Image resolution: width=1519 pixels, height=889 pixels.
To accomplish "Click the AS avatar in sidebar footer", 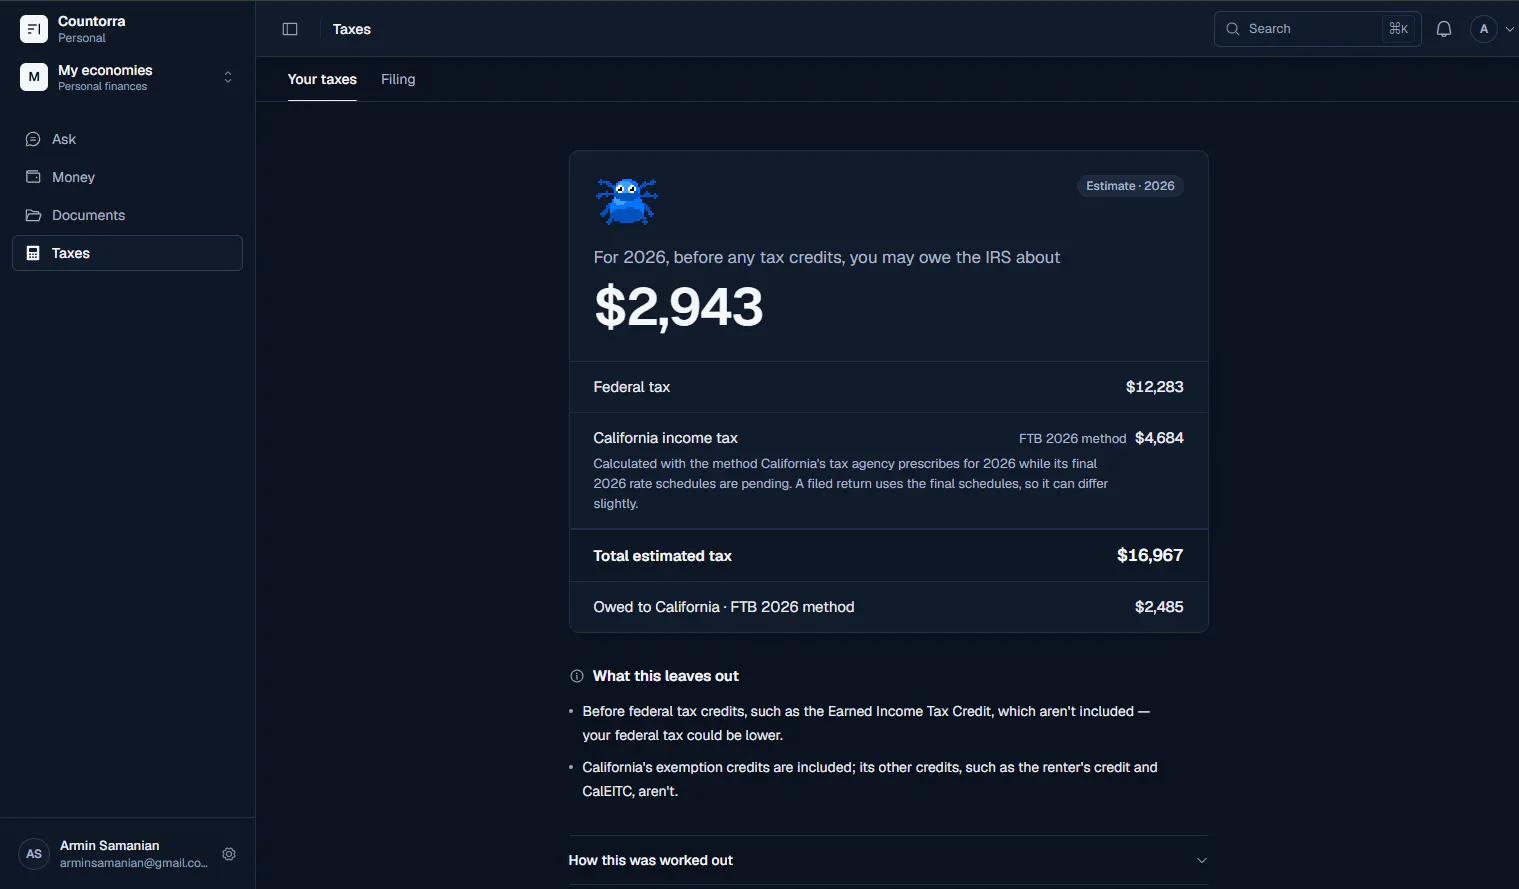I will click(34, 854).
